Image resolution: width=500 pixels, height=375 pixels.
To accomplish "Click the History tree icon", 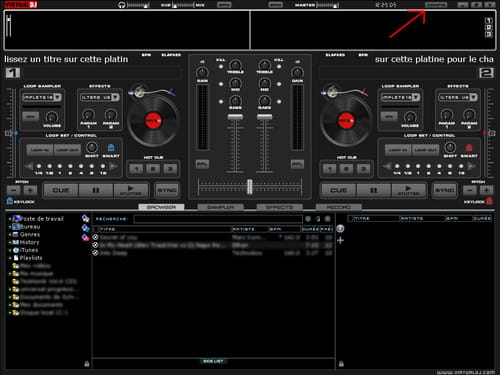I will pyautogui.click(x=16, y=242).
